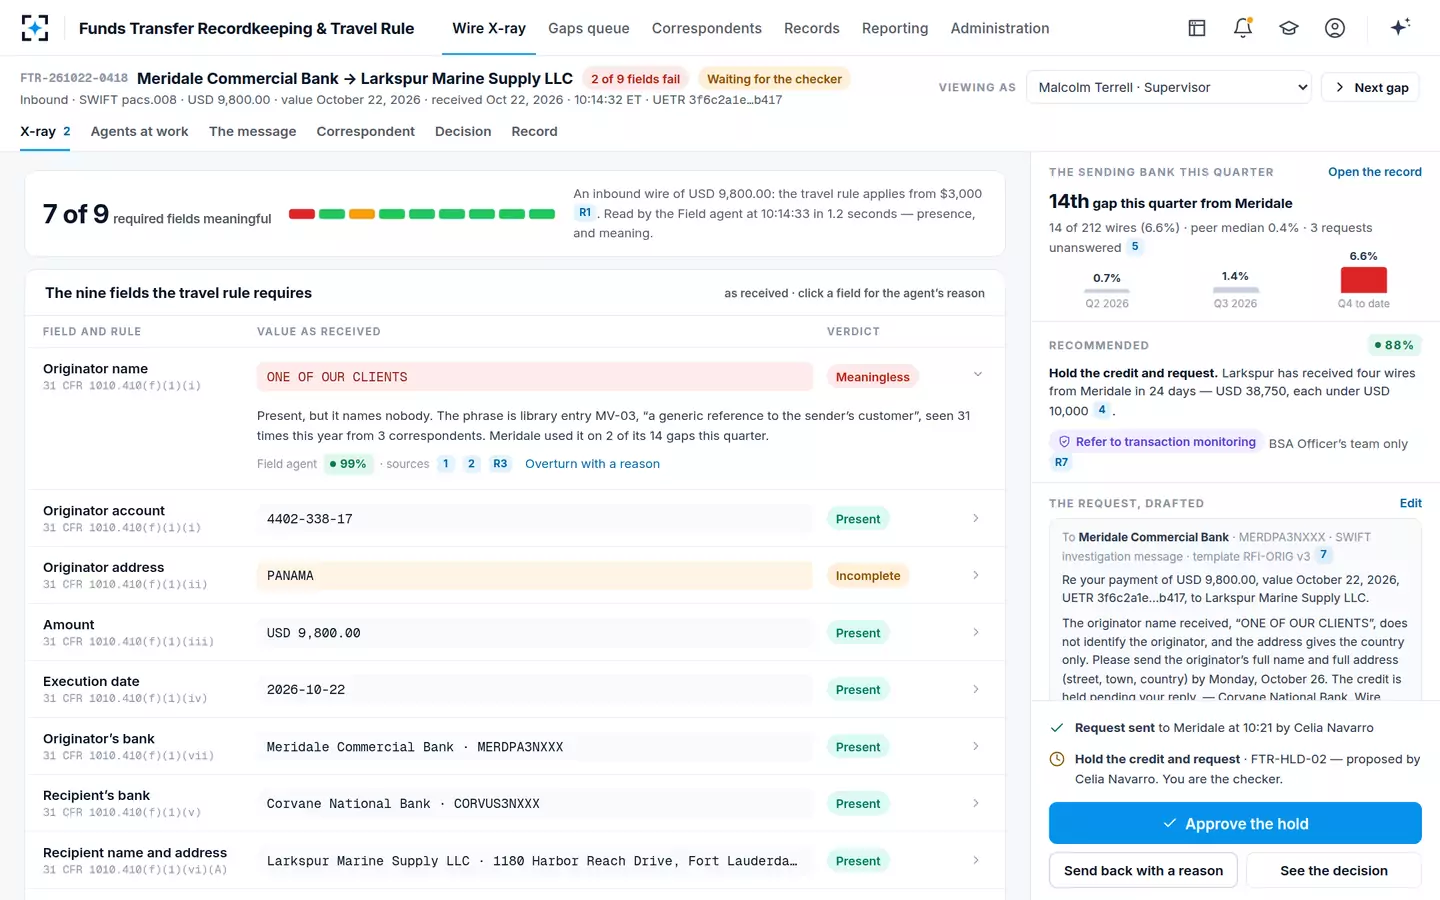Go to Gaps queue
Viewport: 1440px width, 900px height.
(x=589, y=28)
